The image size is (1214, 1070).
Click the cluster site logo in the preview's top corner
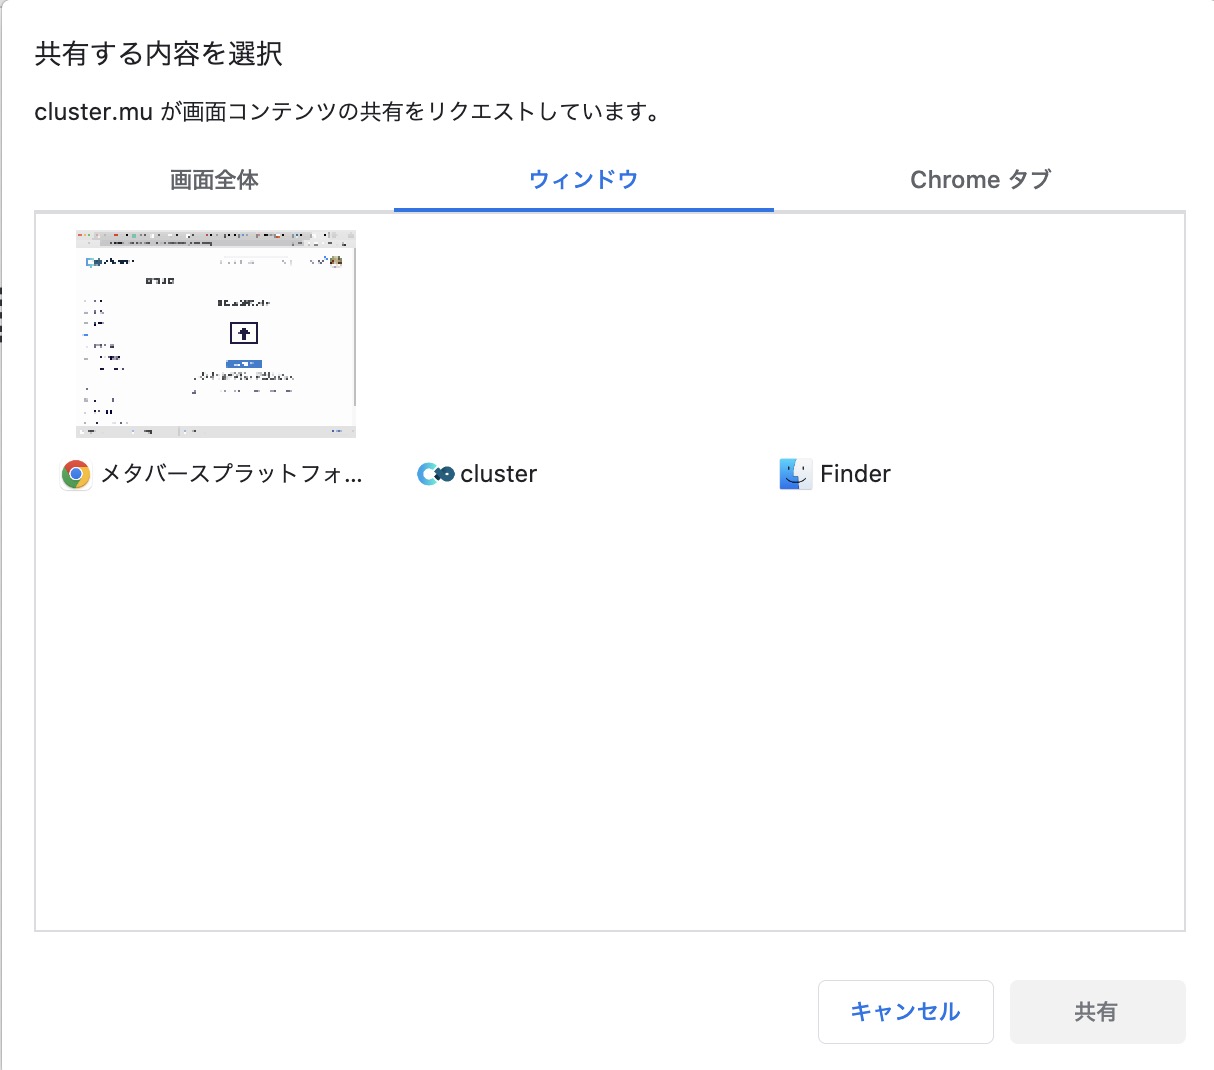click(x=93, y=261)
